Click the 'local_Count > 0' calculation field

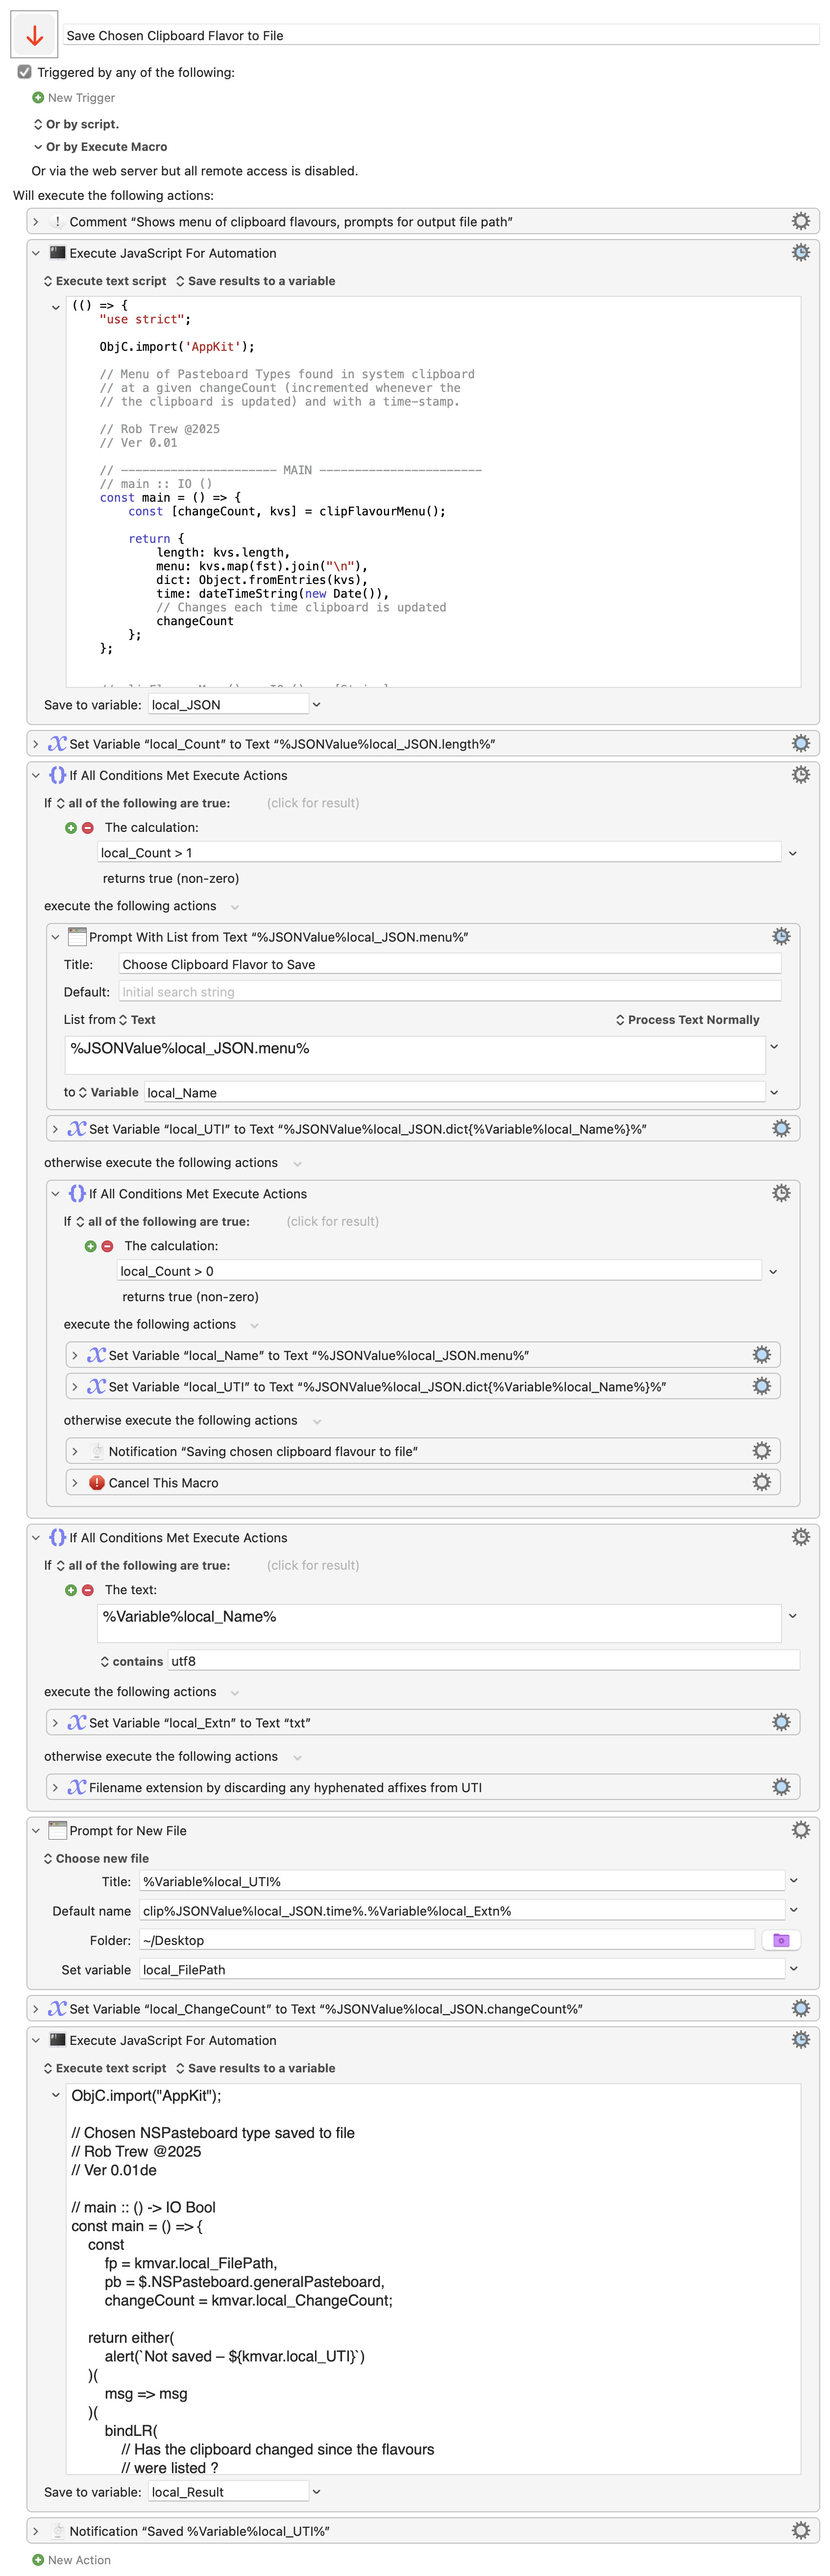(439, 1270)
